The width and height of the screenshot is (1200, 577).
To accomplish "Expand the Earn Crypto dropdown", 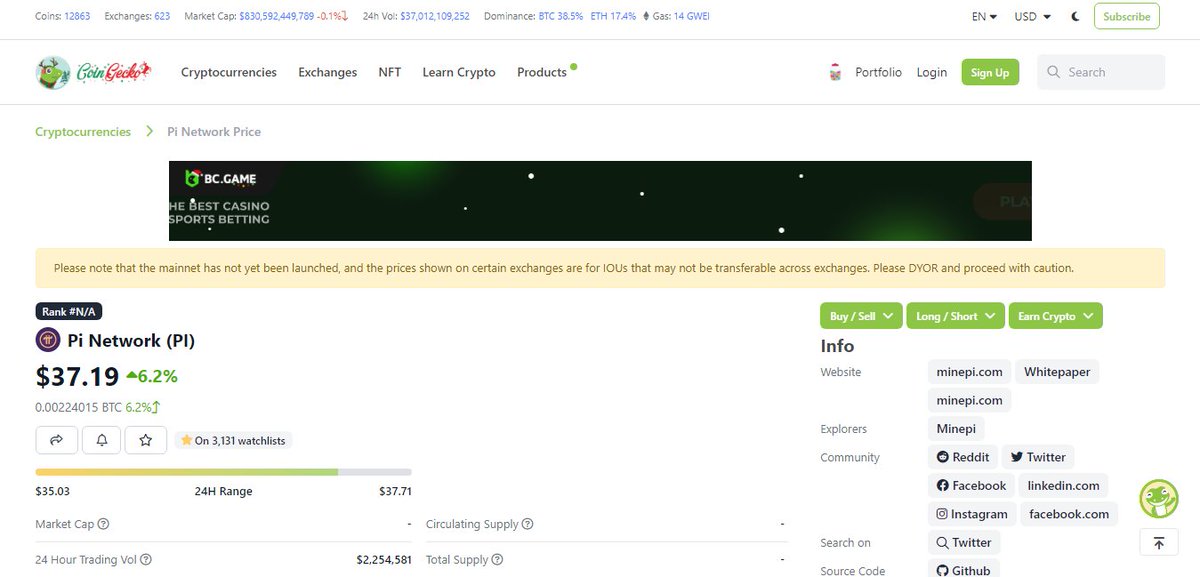I will click(x=1055, y=316).
